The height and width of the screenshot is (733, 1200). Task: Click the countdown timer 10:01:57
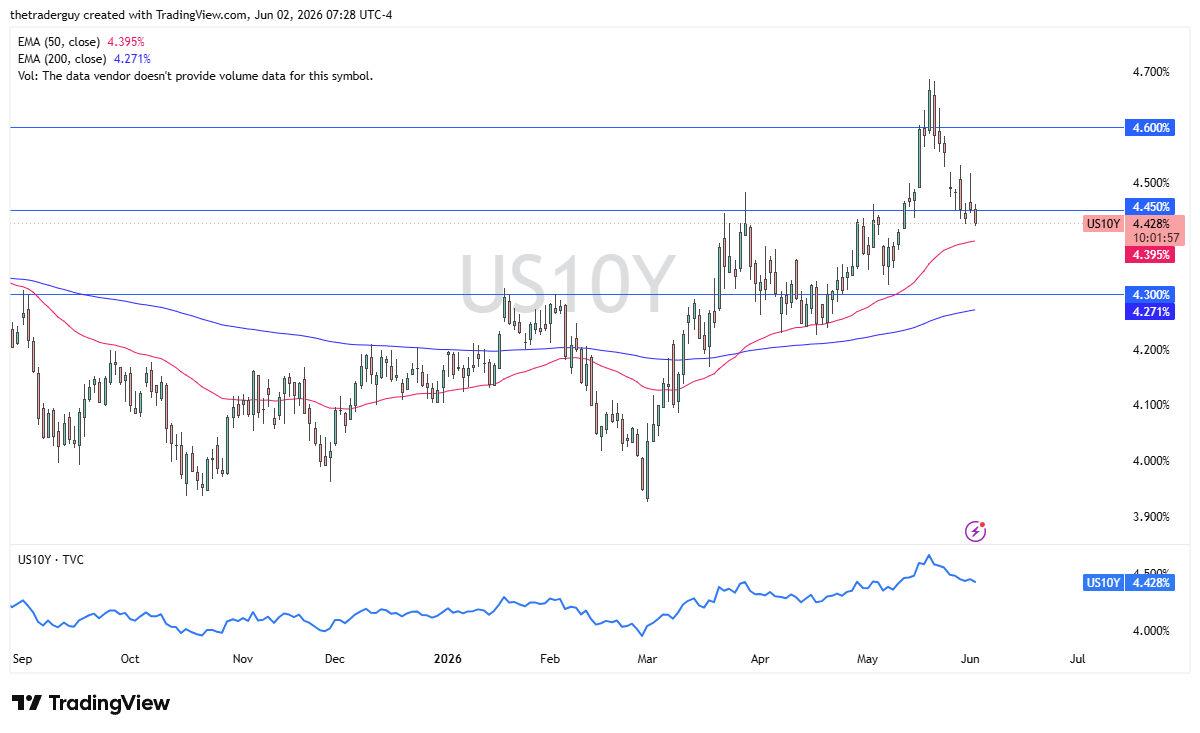point(1156,238)
